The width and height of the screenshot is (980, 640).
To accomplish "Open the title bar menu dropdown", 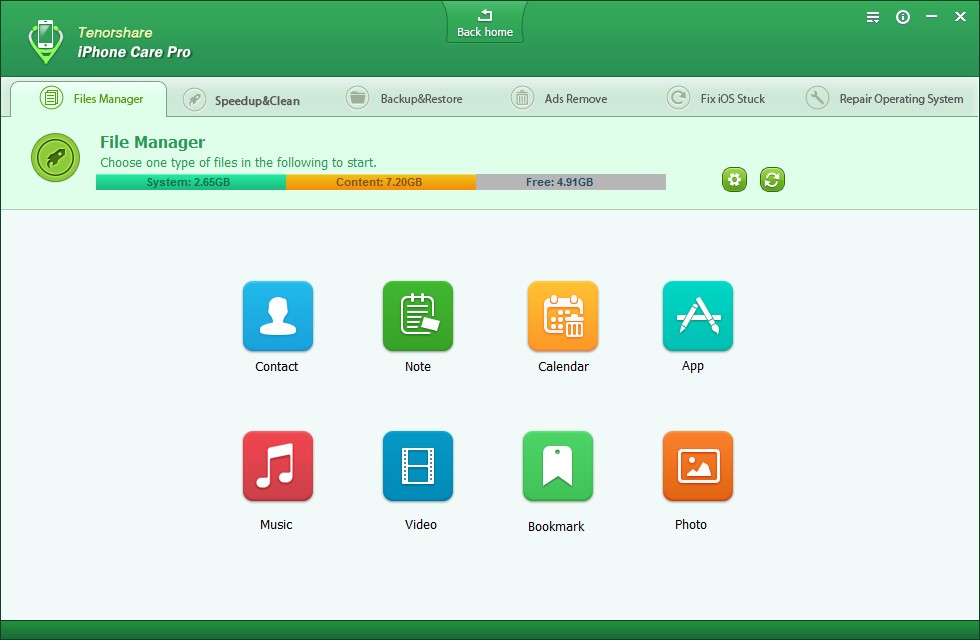I will [873, 17].
